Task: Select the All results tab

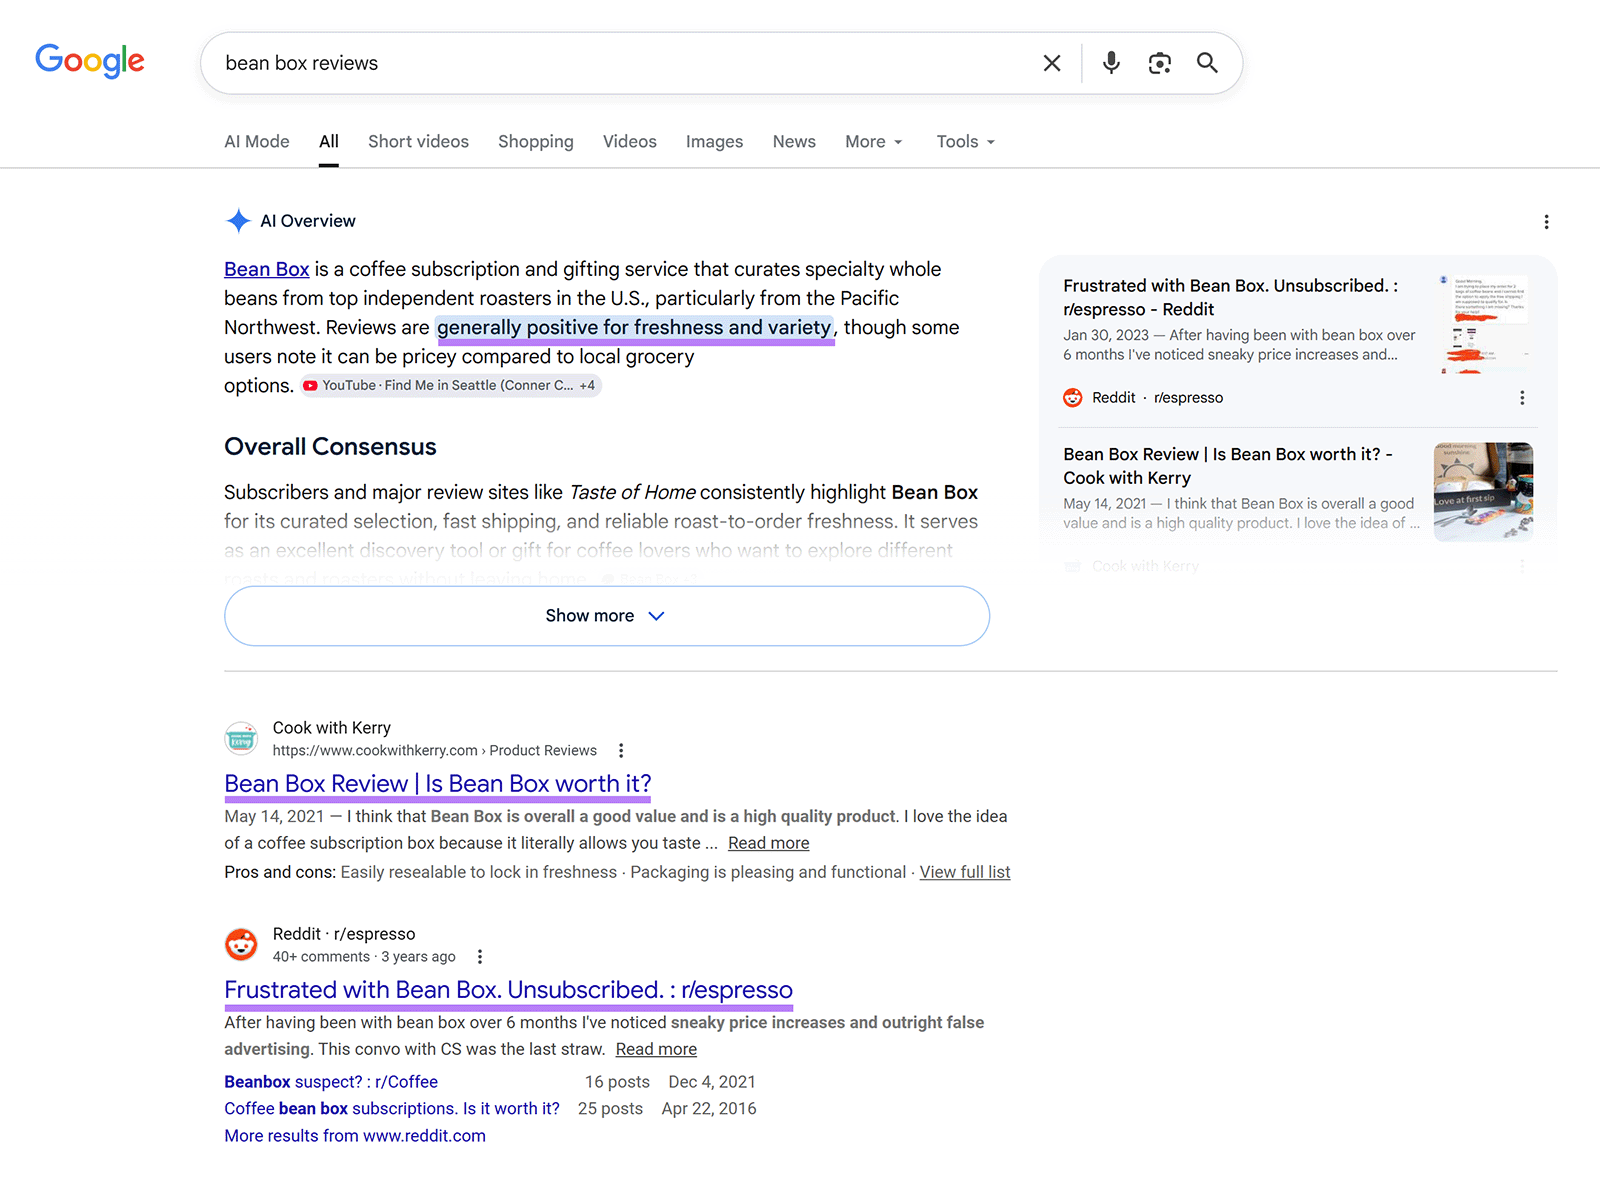Action: point(329,142)
